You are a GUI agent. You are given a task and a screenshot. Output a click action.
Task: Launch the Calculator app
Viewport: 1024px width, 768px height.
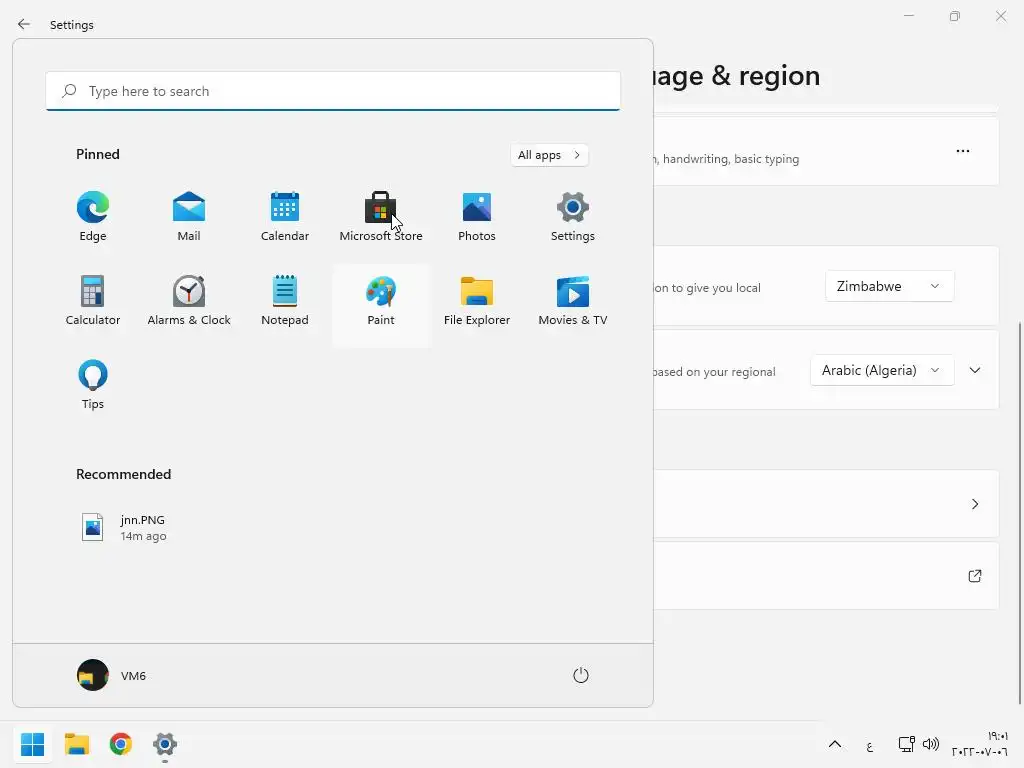pos(93,301)
